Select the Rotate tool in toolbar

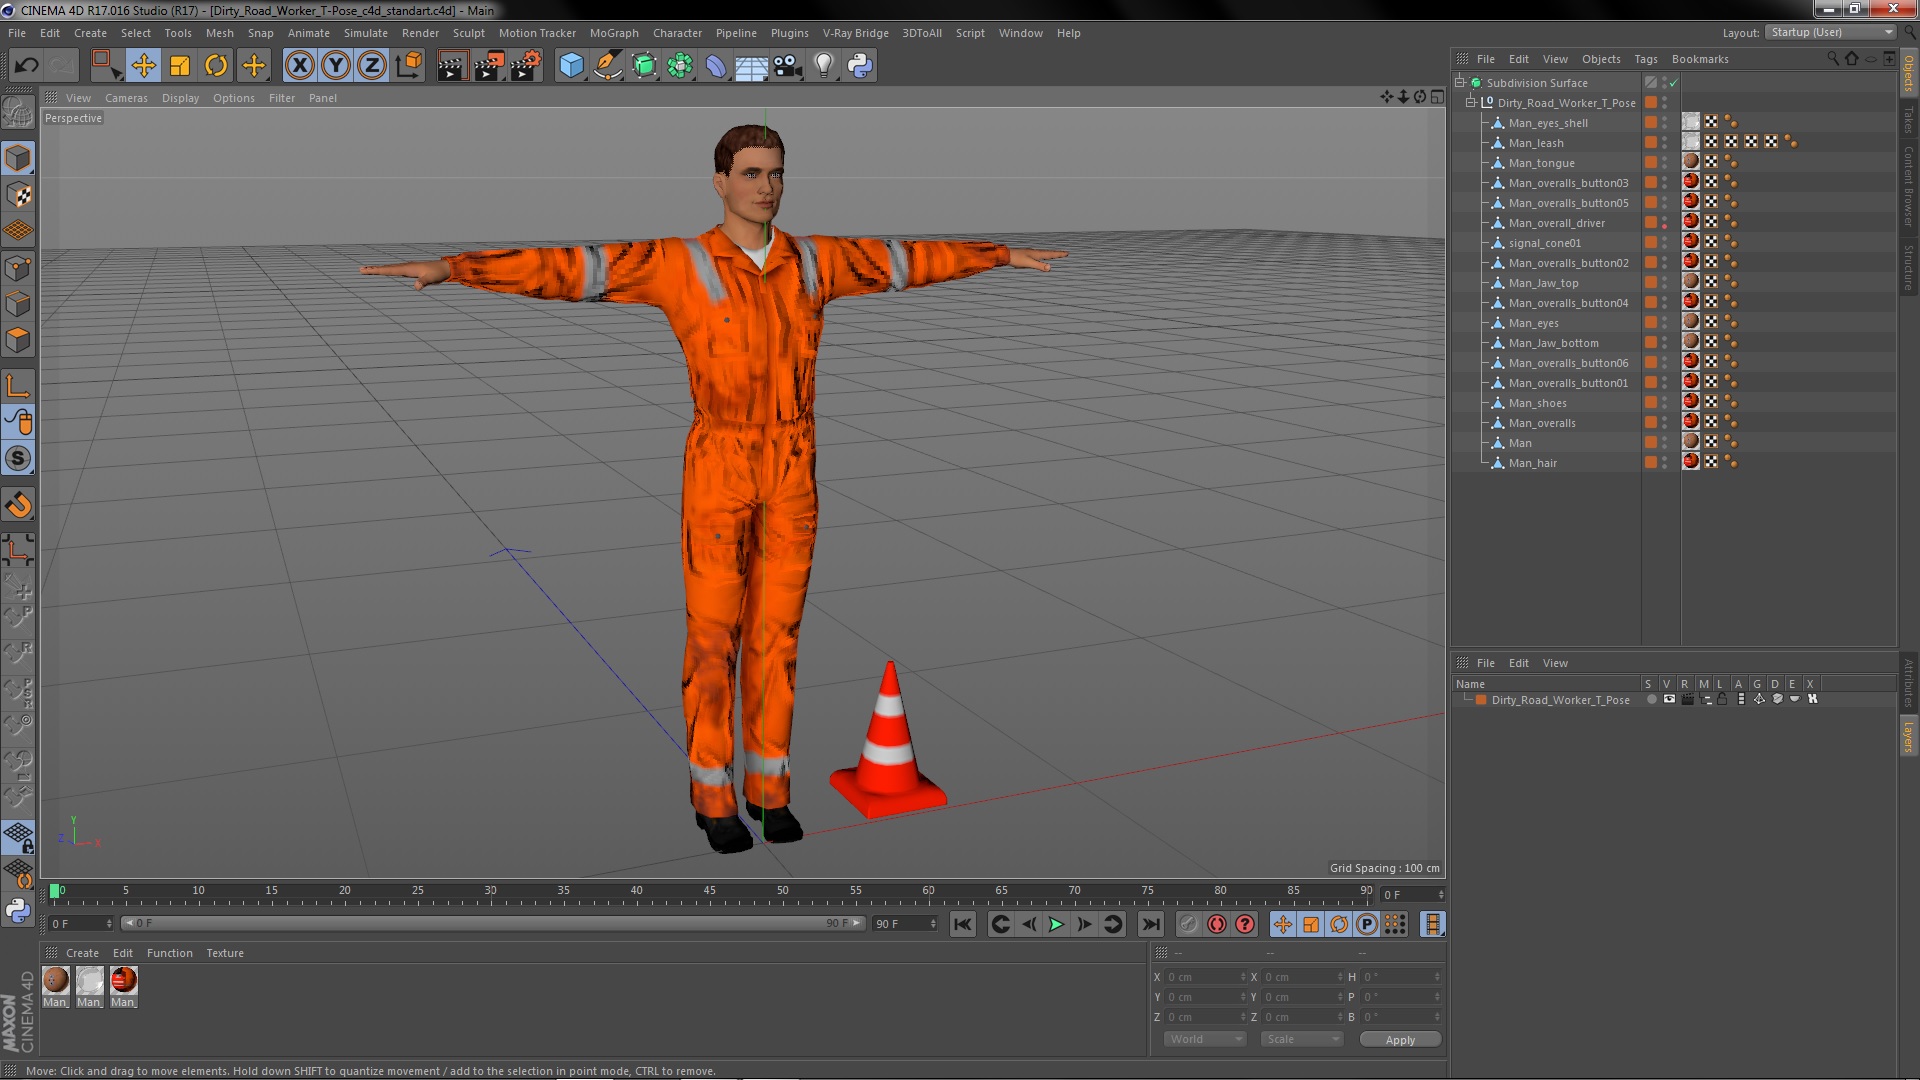(216, 66)
